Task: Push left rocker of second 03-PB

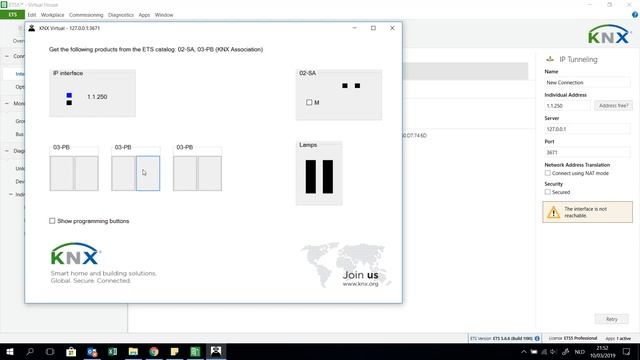Action: coord(123,173)
